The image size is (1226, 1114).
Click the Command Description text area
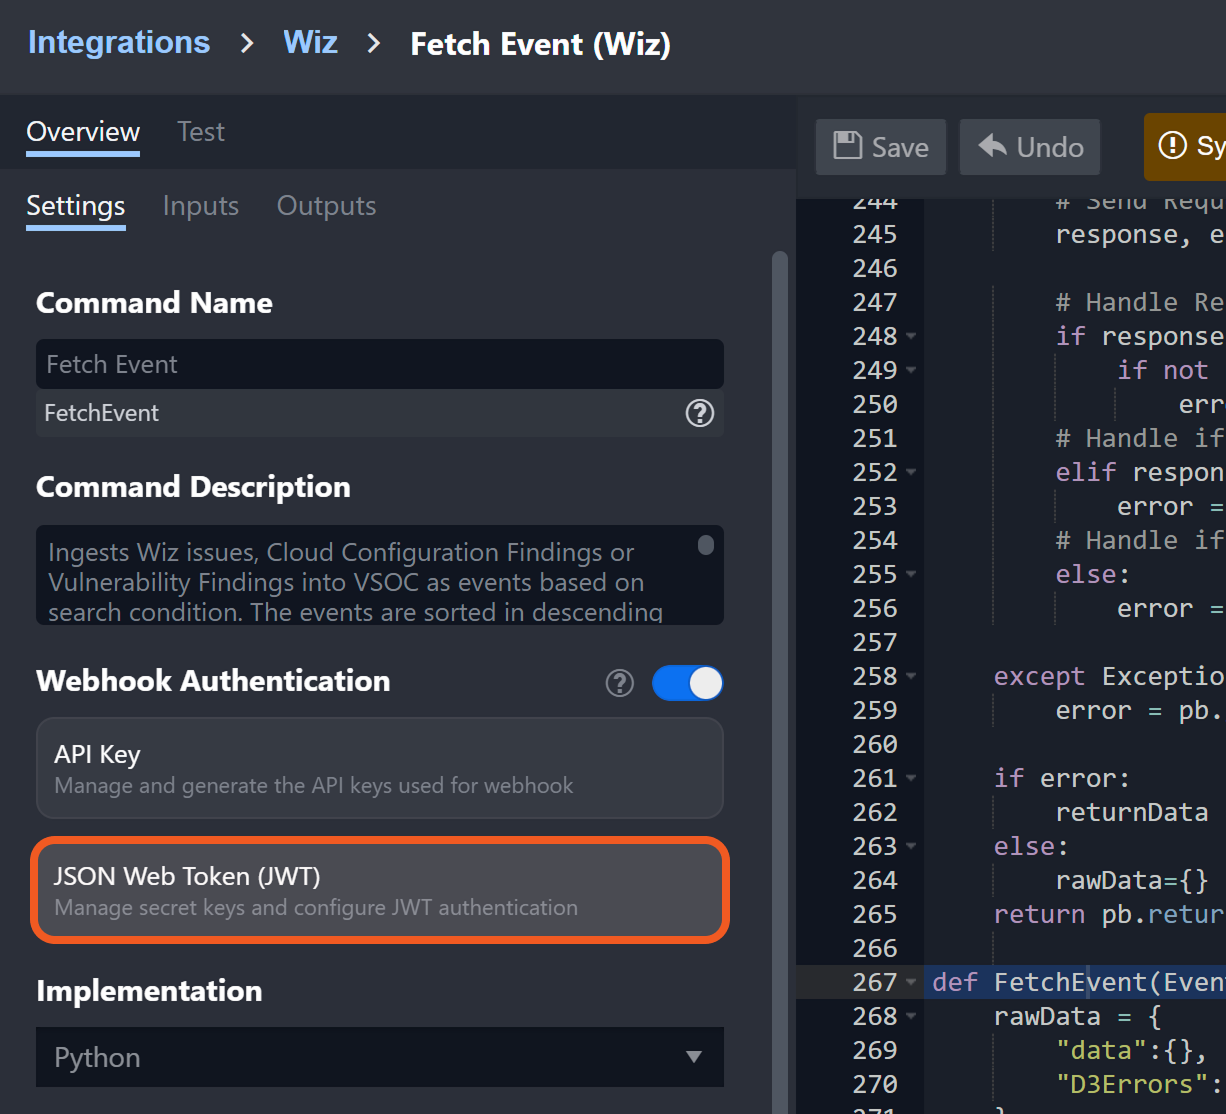(360, 580)
